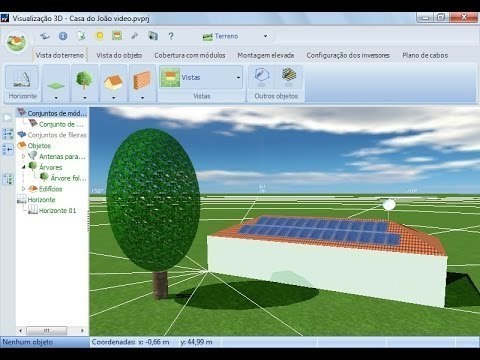480x360 pixels.
Task: Select the tree object icon in ribbon
Action: coord(84,80)
